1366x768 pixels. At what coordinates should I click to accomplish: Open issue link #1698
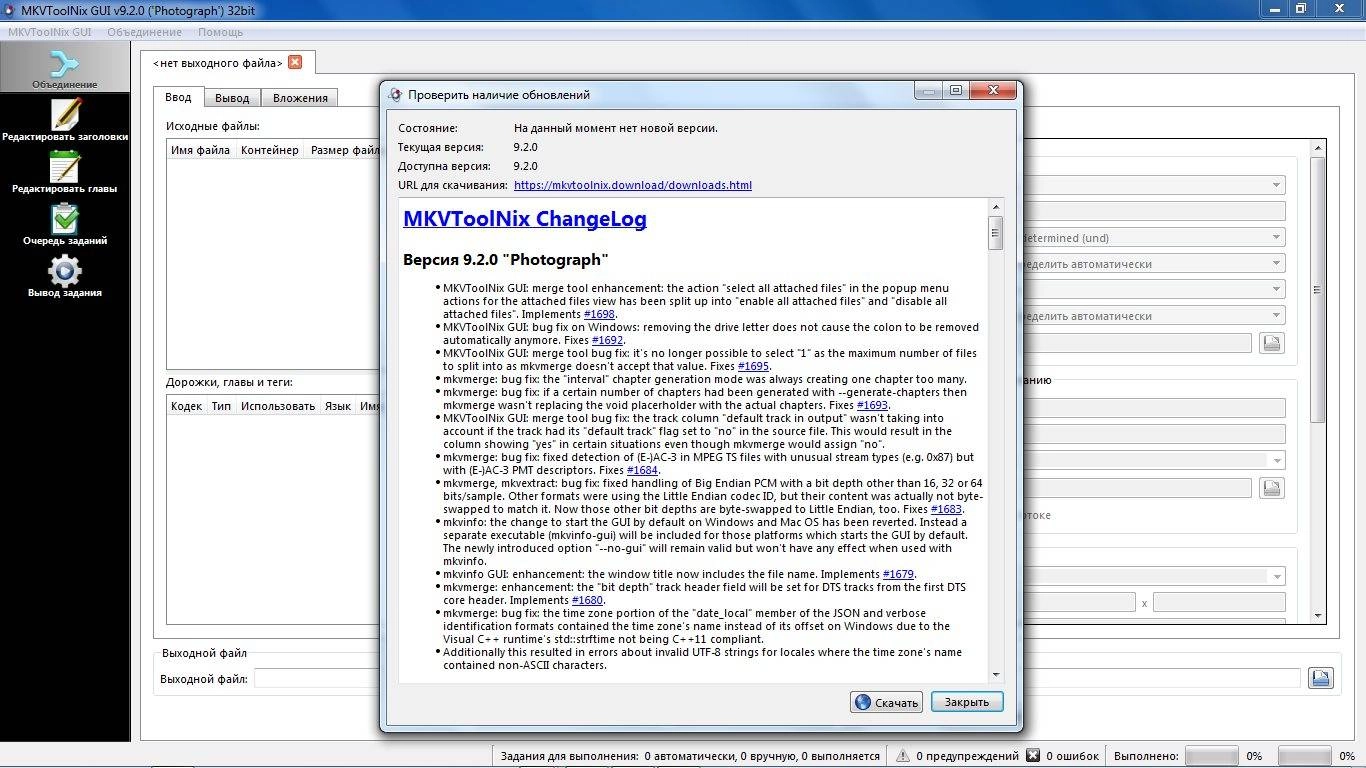point(599,314)
